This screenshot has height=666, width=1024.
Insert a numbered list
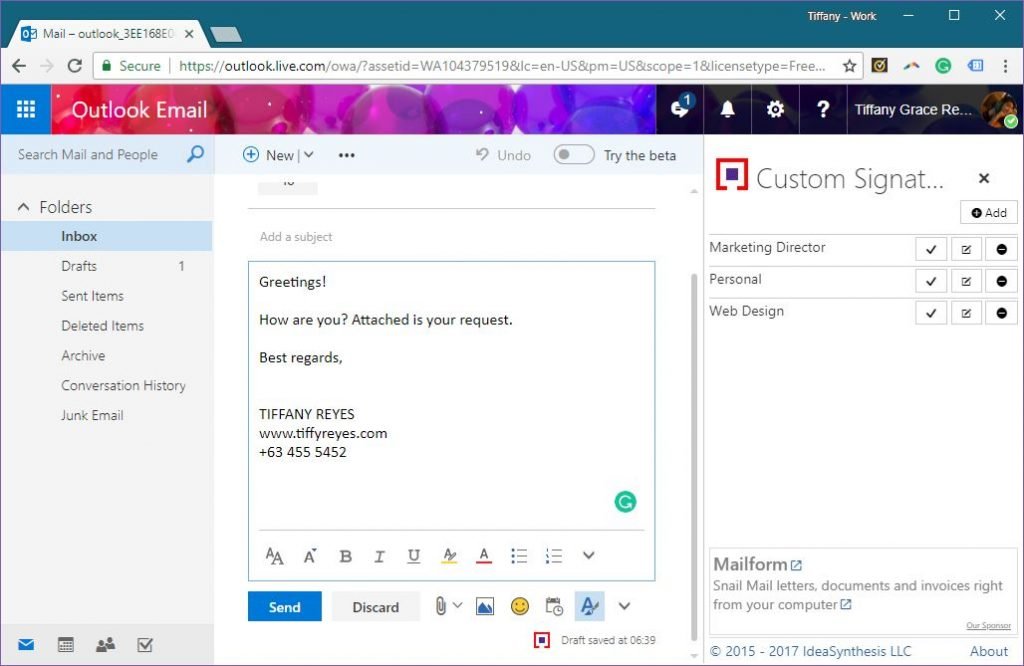[x=553, y=555]
